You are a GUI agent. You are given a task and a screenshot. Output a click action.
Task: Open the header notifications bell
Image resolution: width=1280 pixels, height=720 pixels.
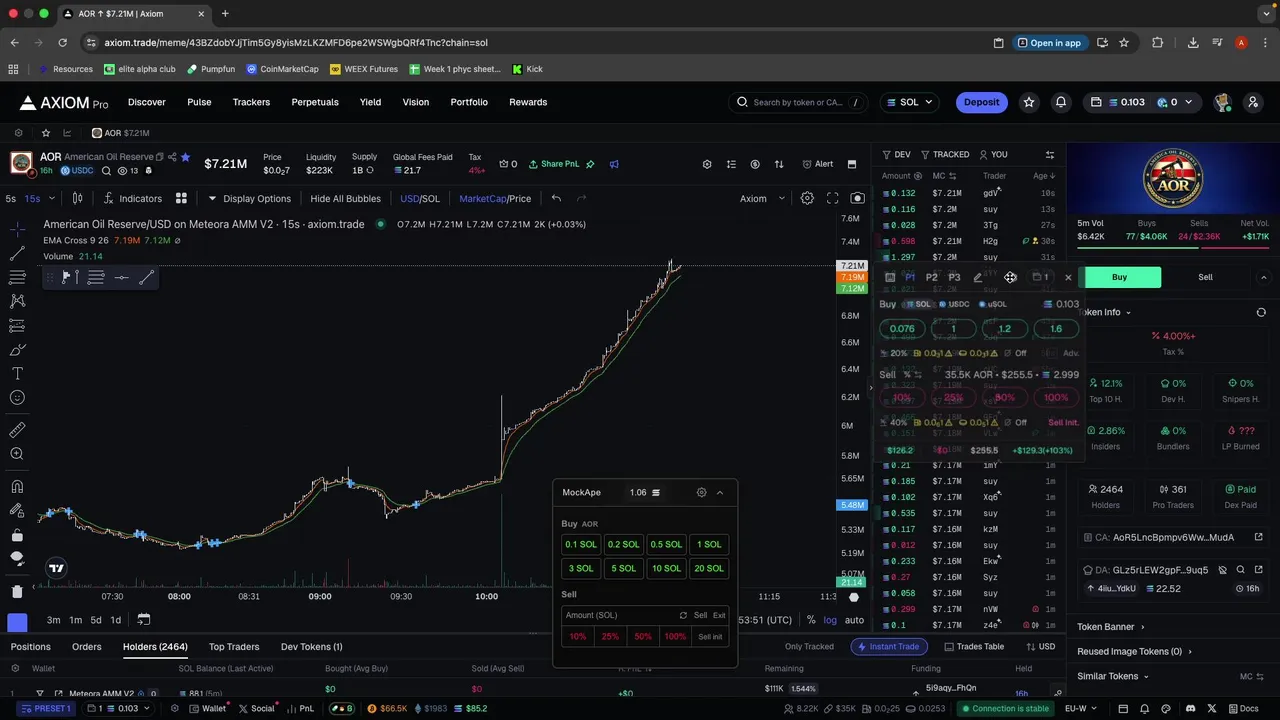point(1061,102)
